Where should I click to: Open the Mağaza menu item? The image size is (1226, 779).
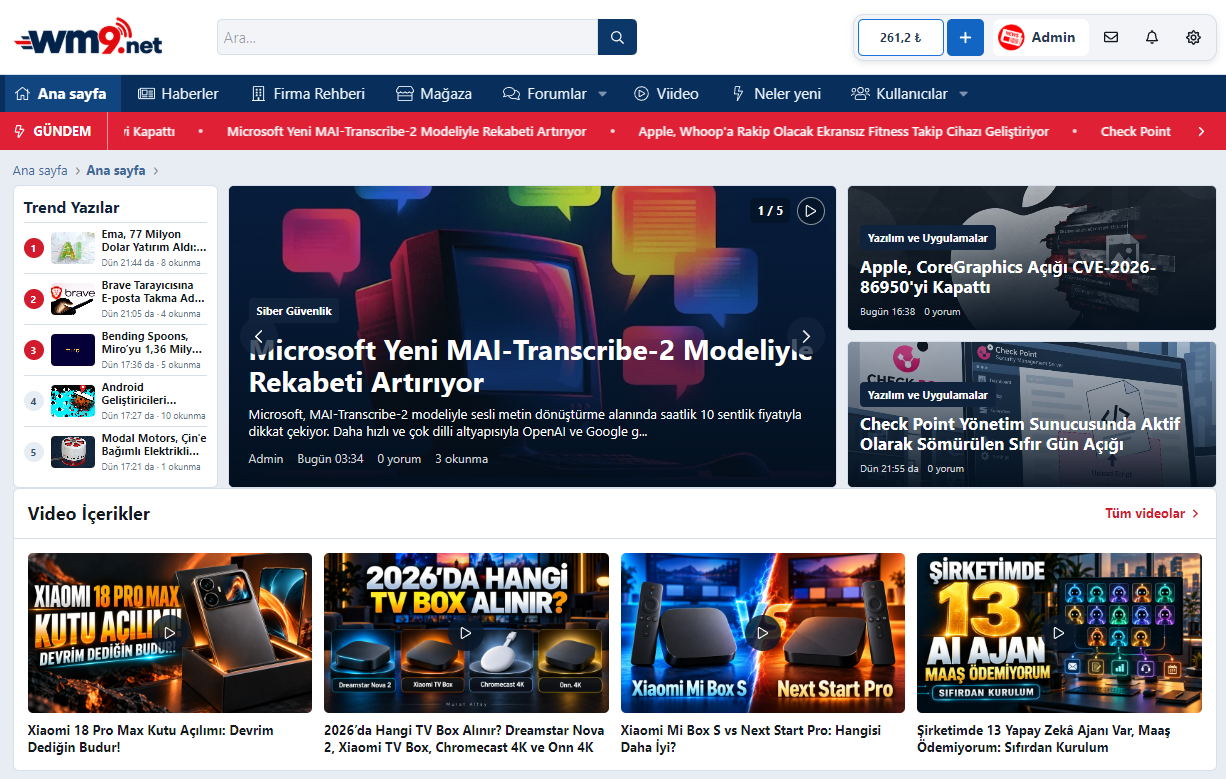pyautogui.click(x=434, y=93)
